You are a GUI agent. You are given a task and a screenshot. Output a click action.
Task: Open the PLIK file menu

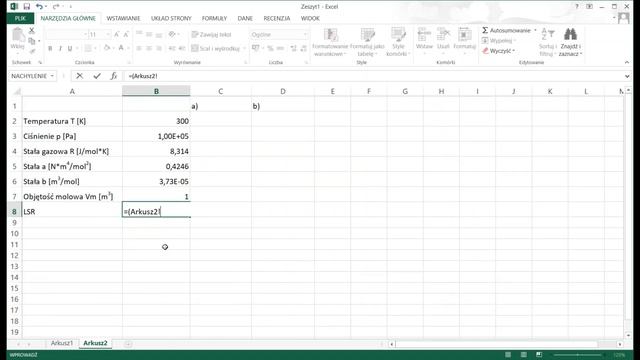(x=20, y=18)
